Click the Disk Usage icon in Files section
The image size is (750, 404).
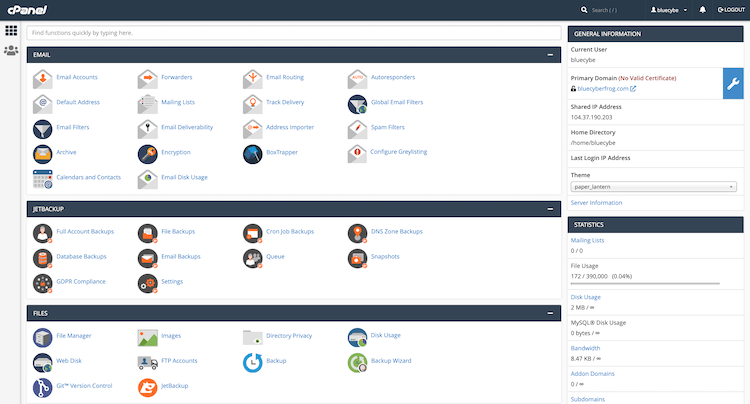click(357, 337)
